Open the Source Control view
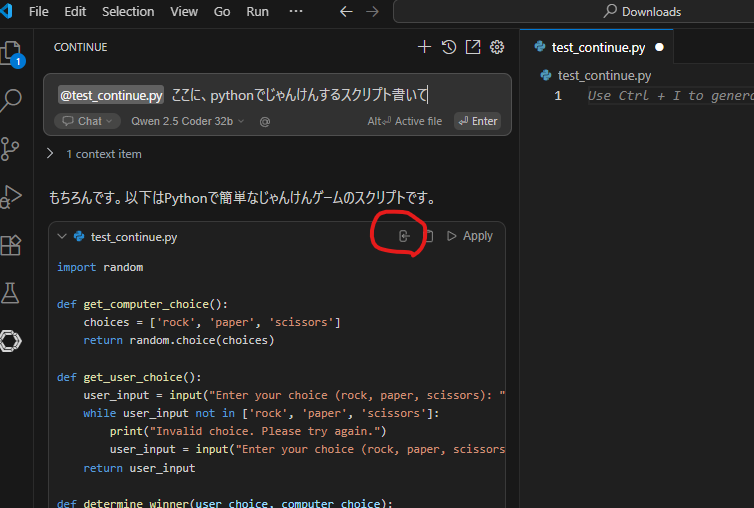Screen dimensions: 754x508 (10, 149)
